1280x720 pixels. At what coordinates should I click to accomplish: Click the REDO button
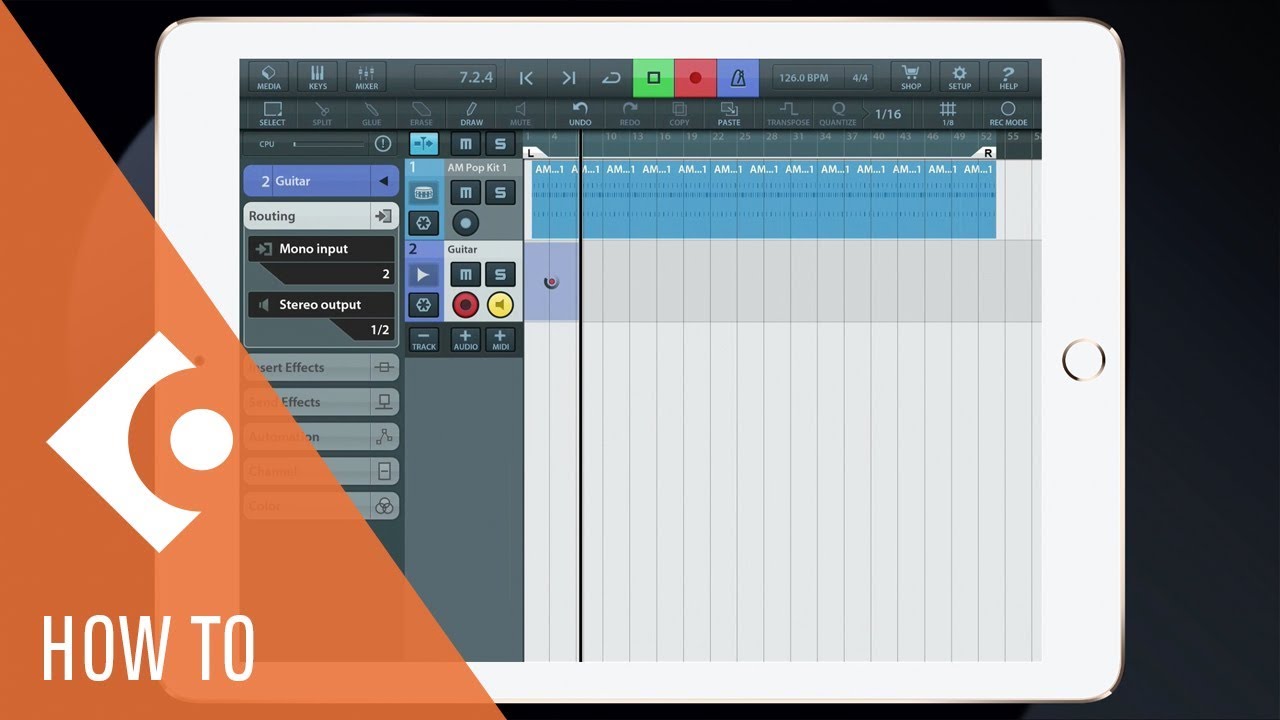pos(630,114)
